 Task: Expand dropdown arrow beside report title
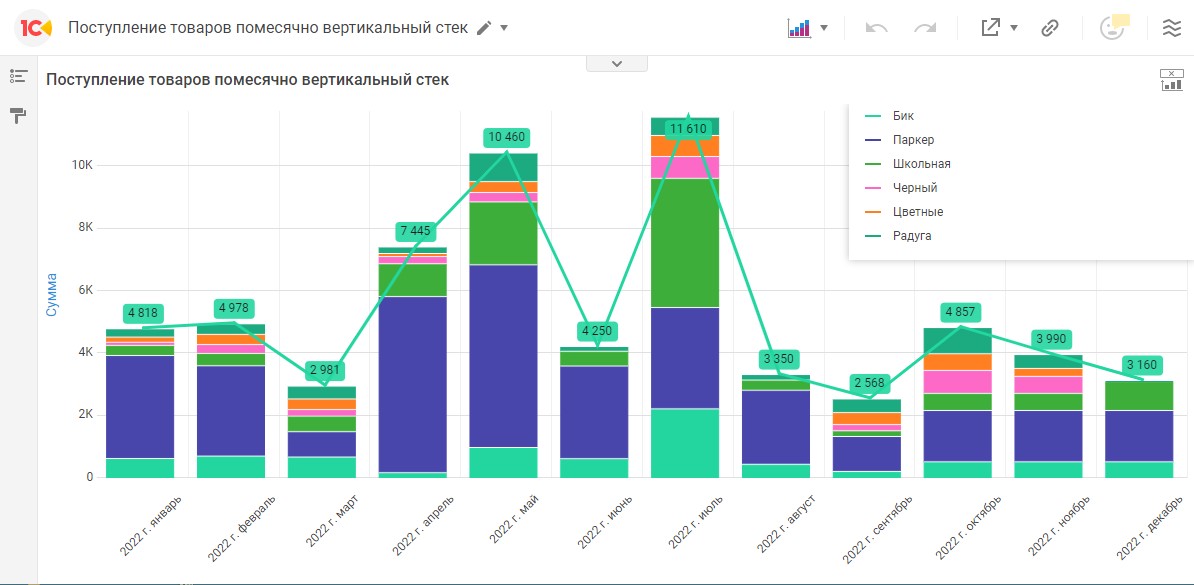point(504,28)
